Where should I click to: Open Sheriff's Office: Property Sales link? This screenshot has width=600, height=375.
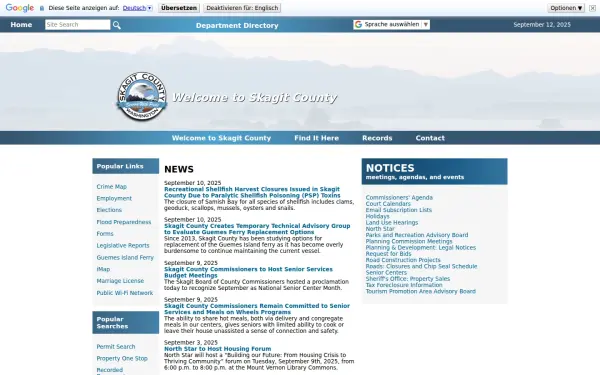pos(408,279)
